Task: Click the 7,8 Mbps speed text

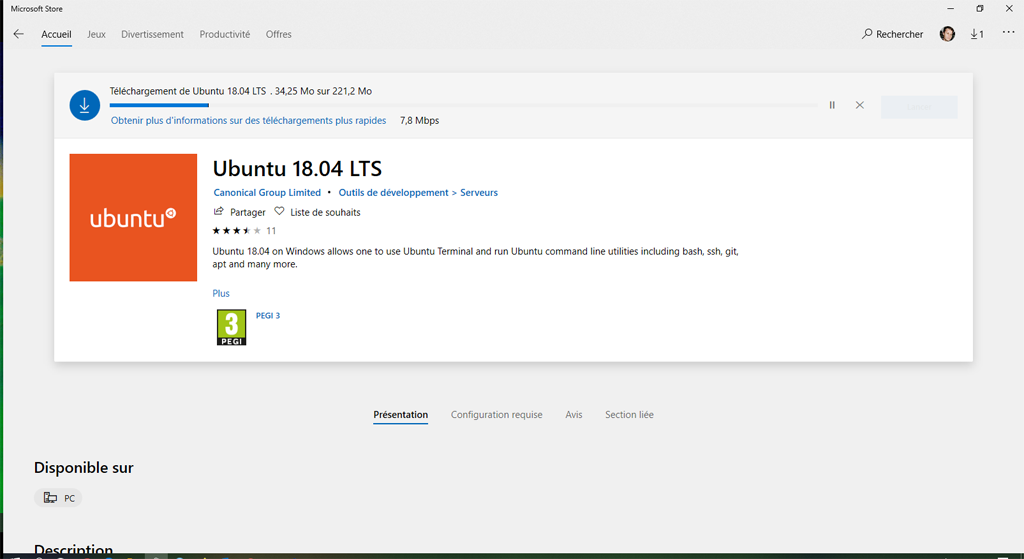Action: tap(419, 121)
